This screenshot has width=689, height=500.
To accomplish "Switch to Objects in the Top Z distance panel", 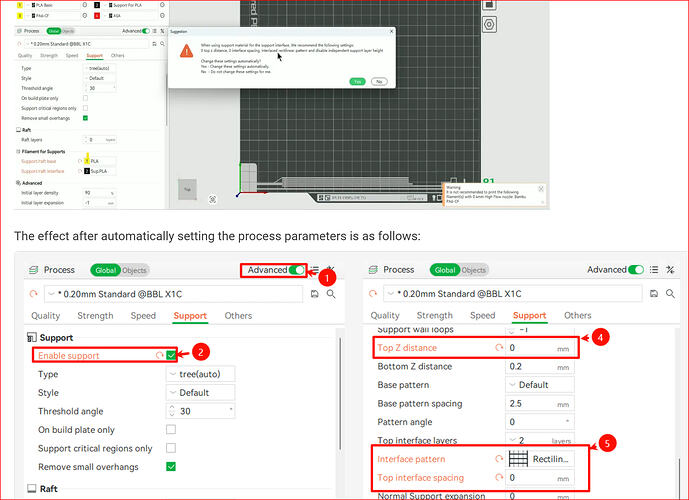I will [x=473, y=270].
